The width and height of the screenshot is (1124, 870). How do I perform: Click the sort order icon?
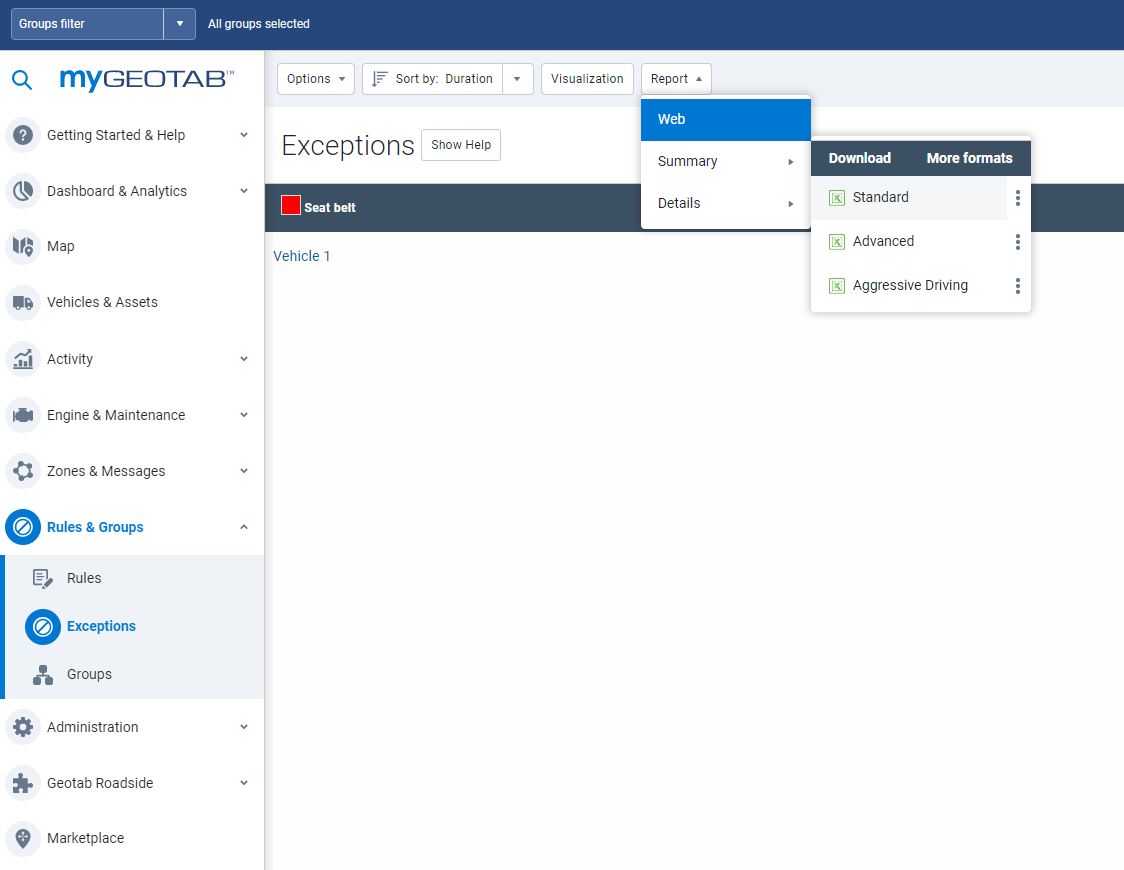379,79
